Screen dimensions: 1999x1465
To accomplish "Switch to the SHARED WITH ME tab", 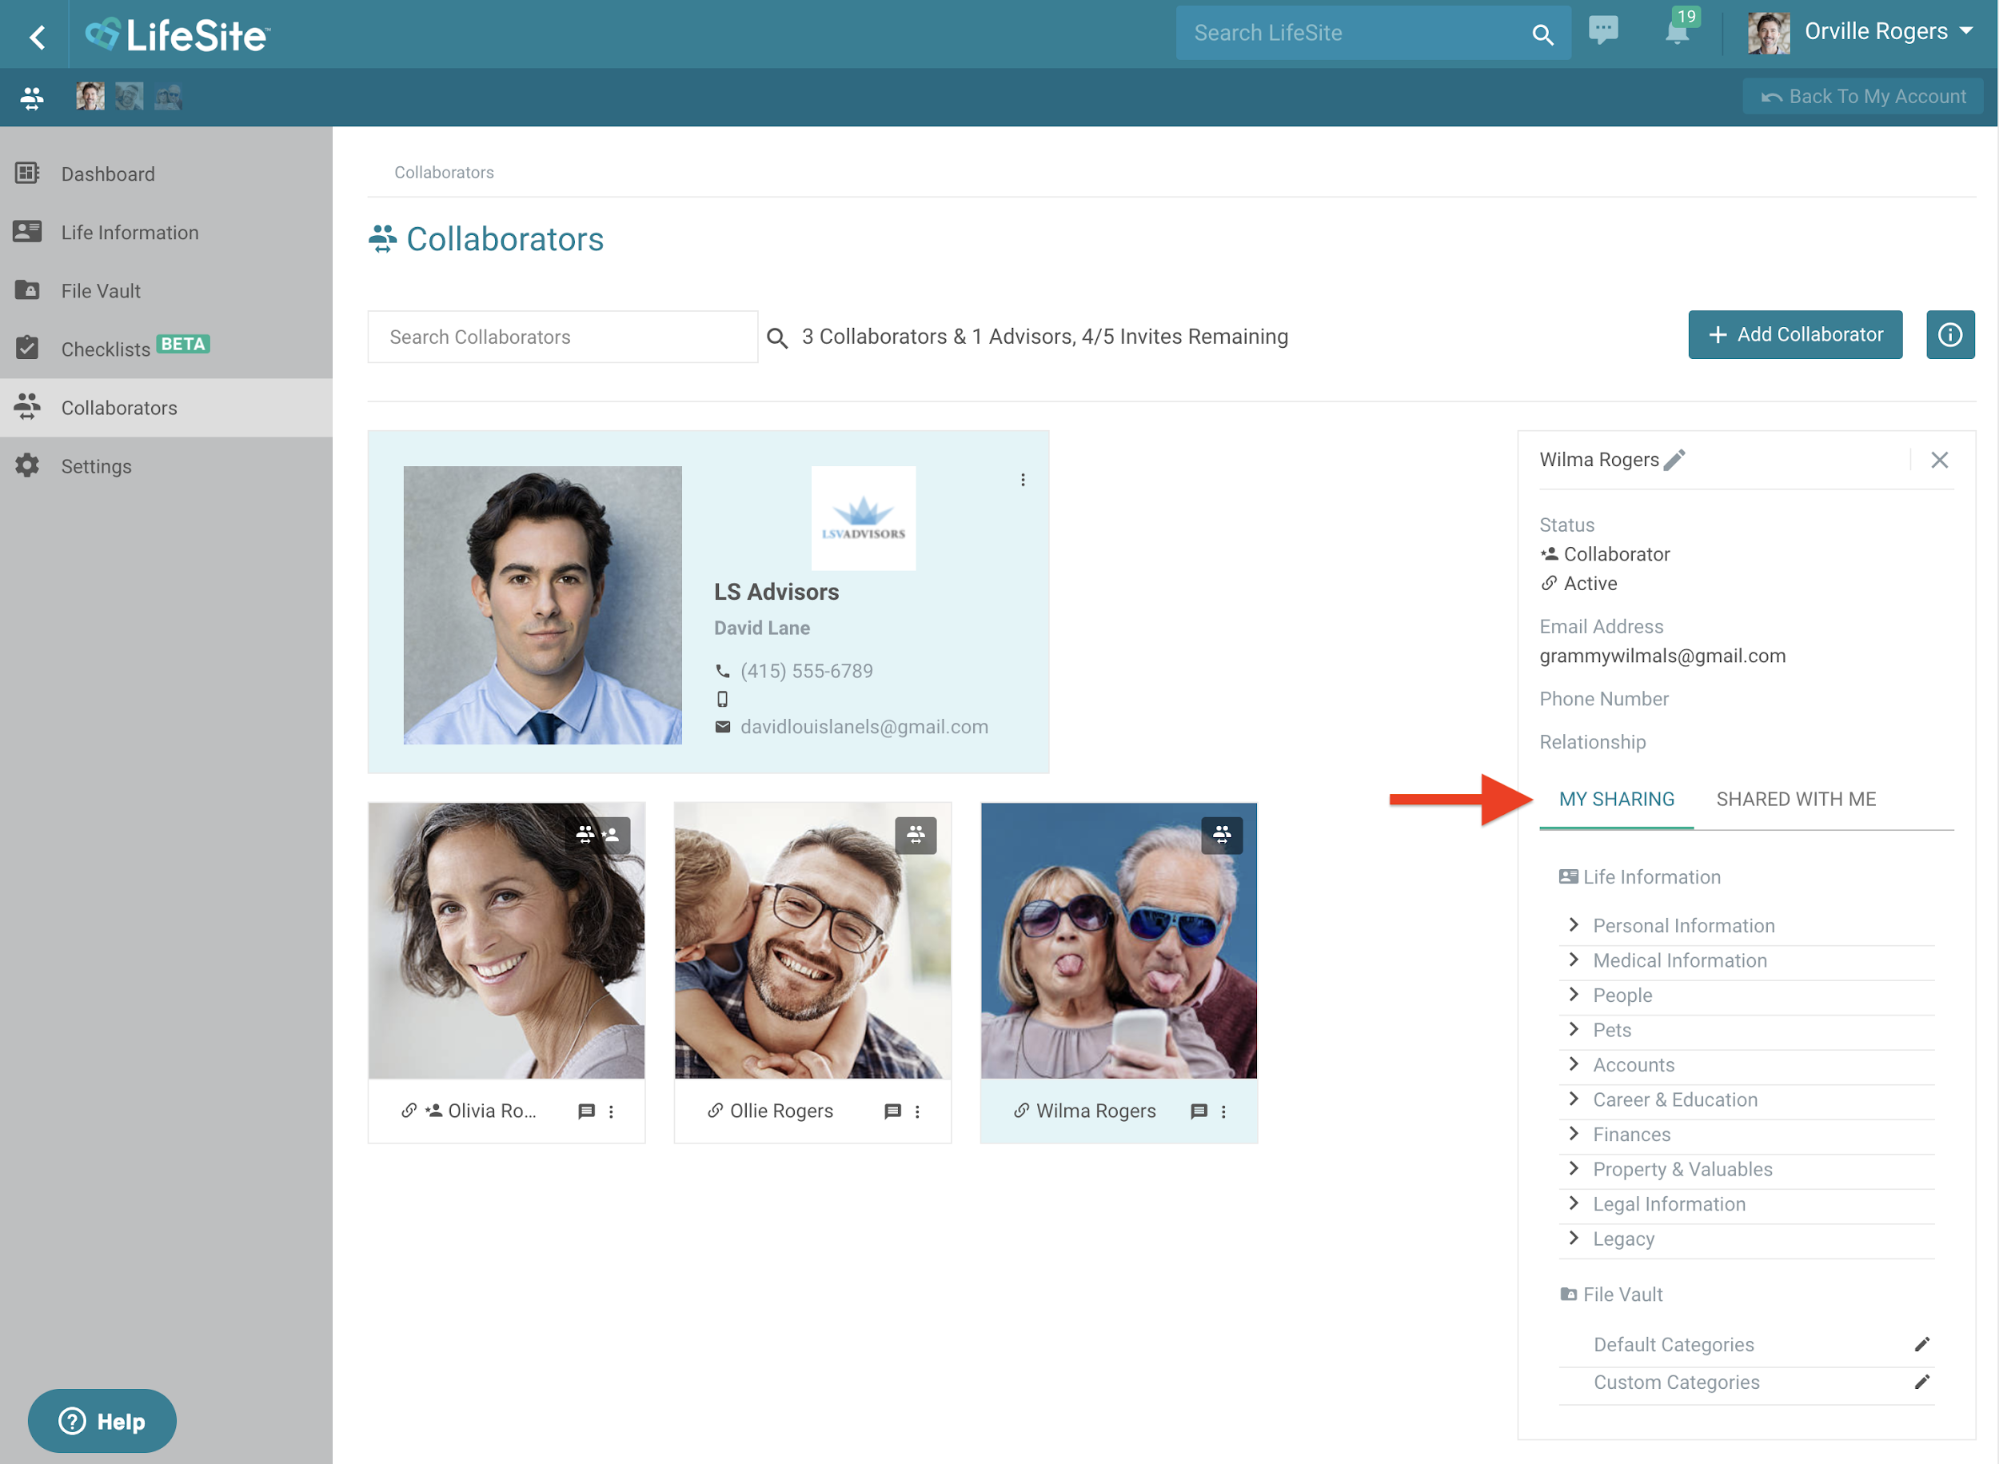I will (x=1796, y=799).
